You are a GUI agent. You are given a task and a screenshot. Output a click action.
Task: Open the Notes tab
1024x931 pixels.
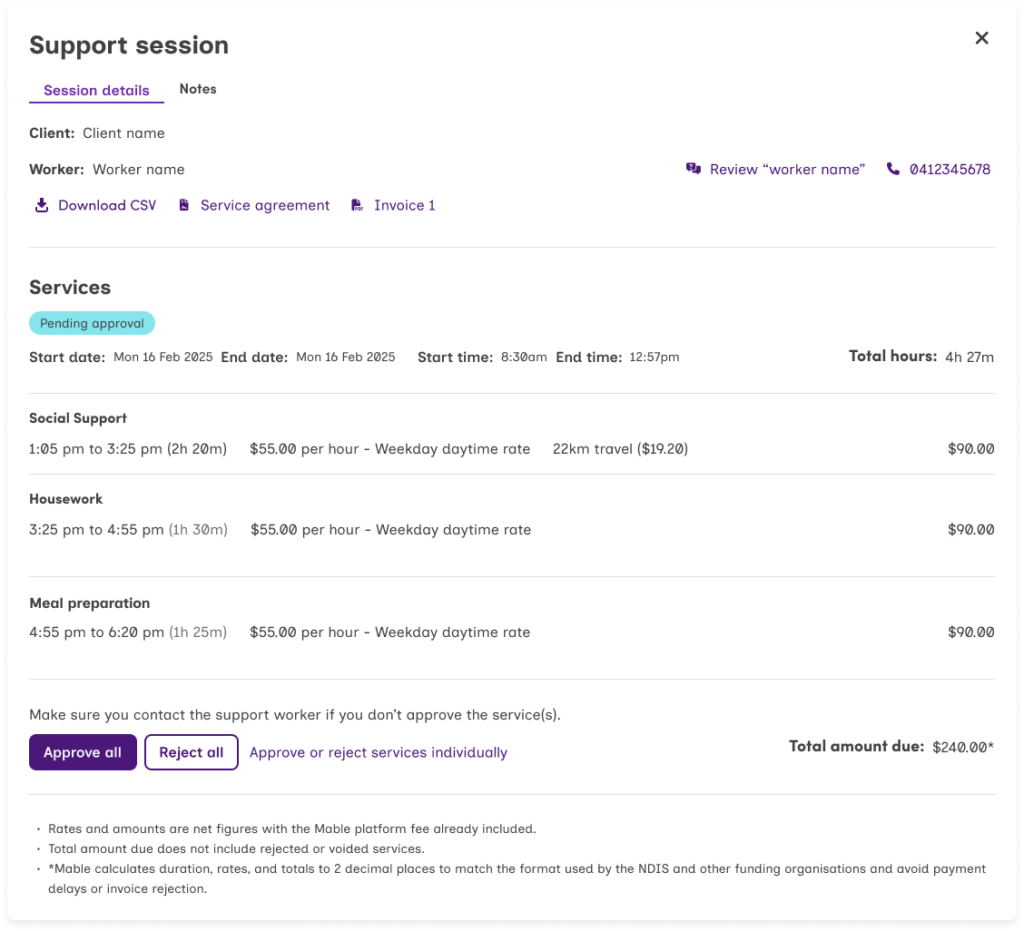point(198,89)
